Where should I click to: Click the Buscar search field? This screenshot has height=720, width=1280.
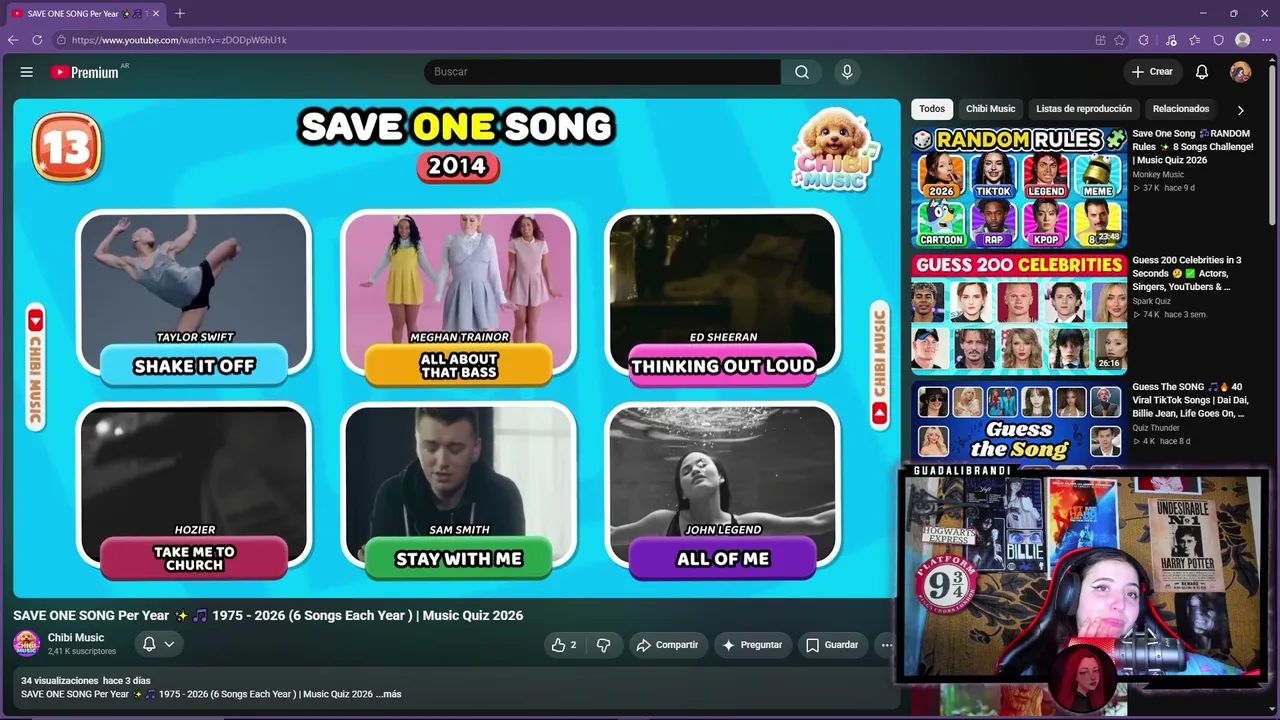(603, 72)
